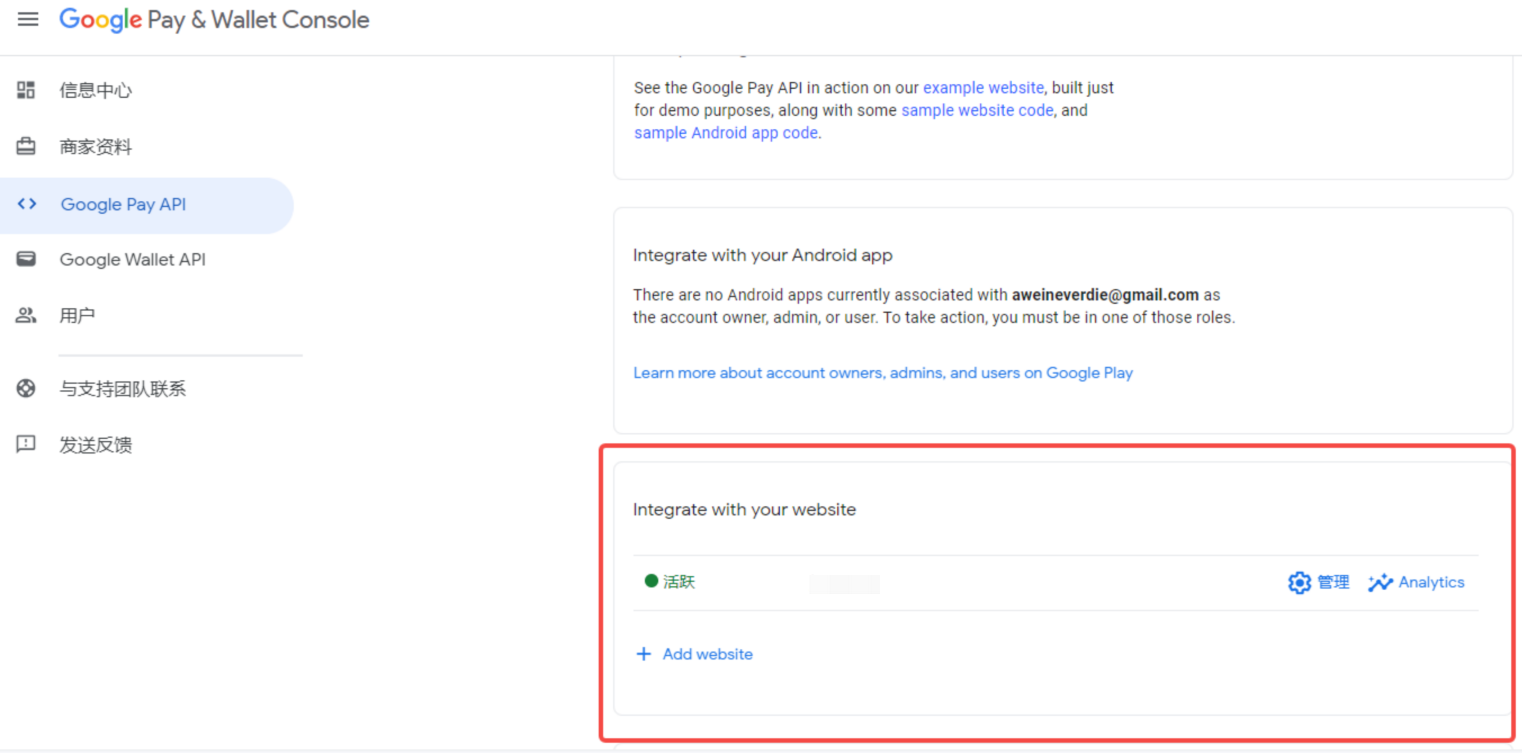
Task: Open the example website link
Action: (983, 88)
